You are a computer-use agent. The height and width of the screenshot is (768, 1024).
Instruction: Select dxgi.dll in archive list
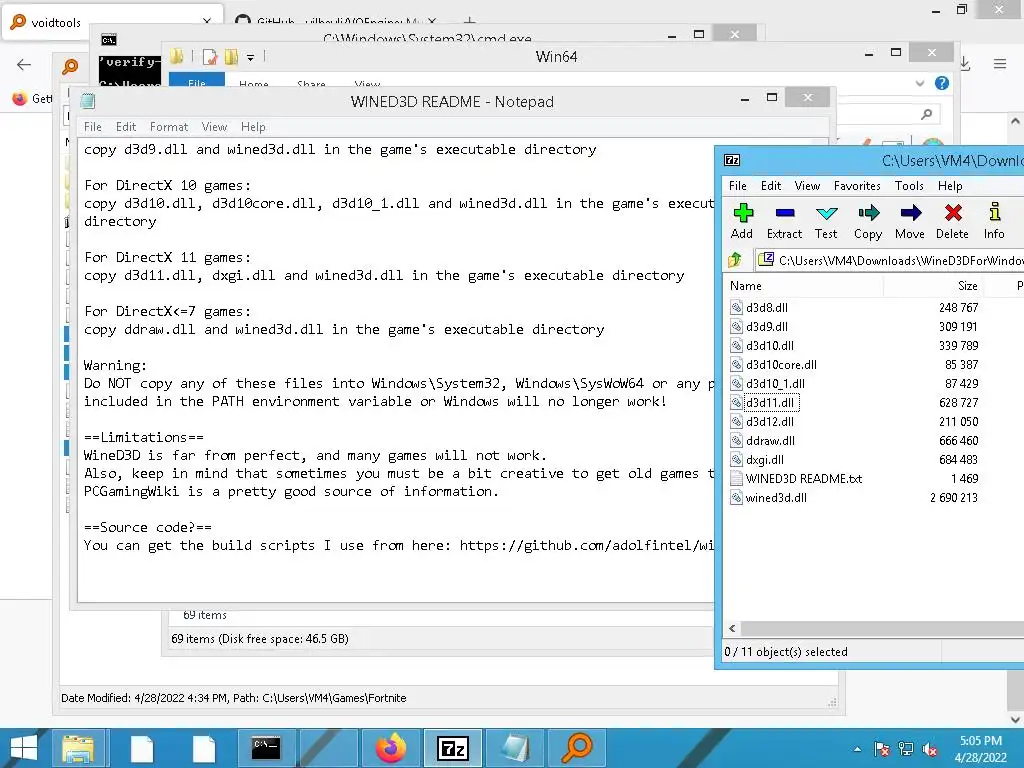765,460
